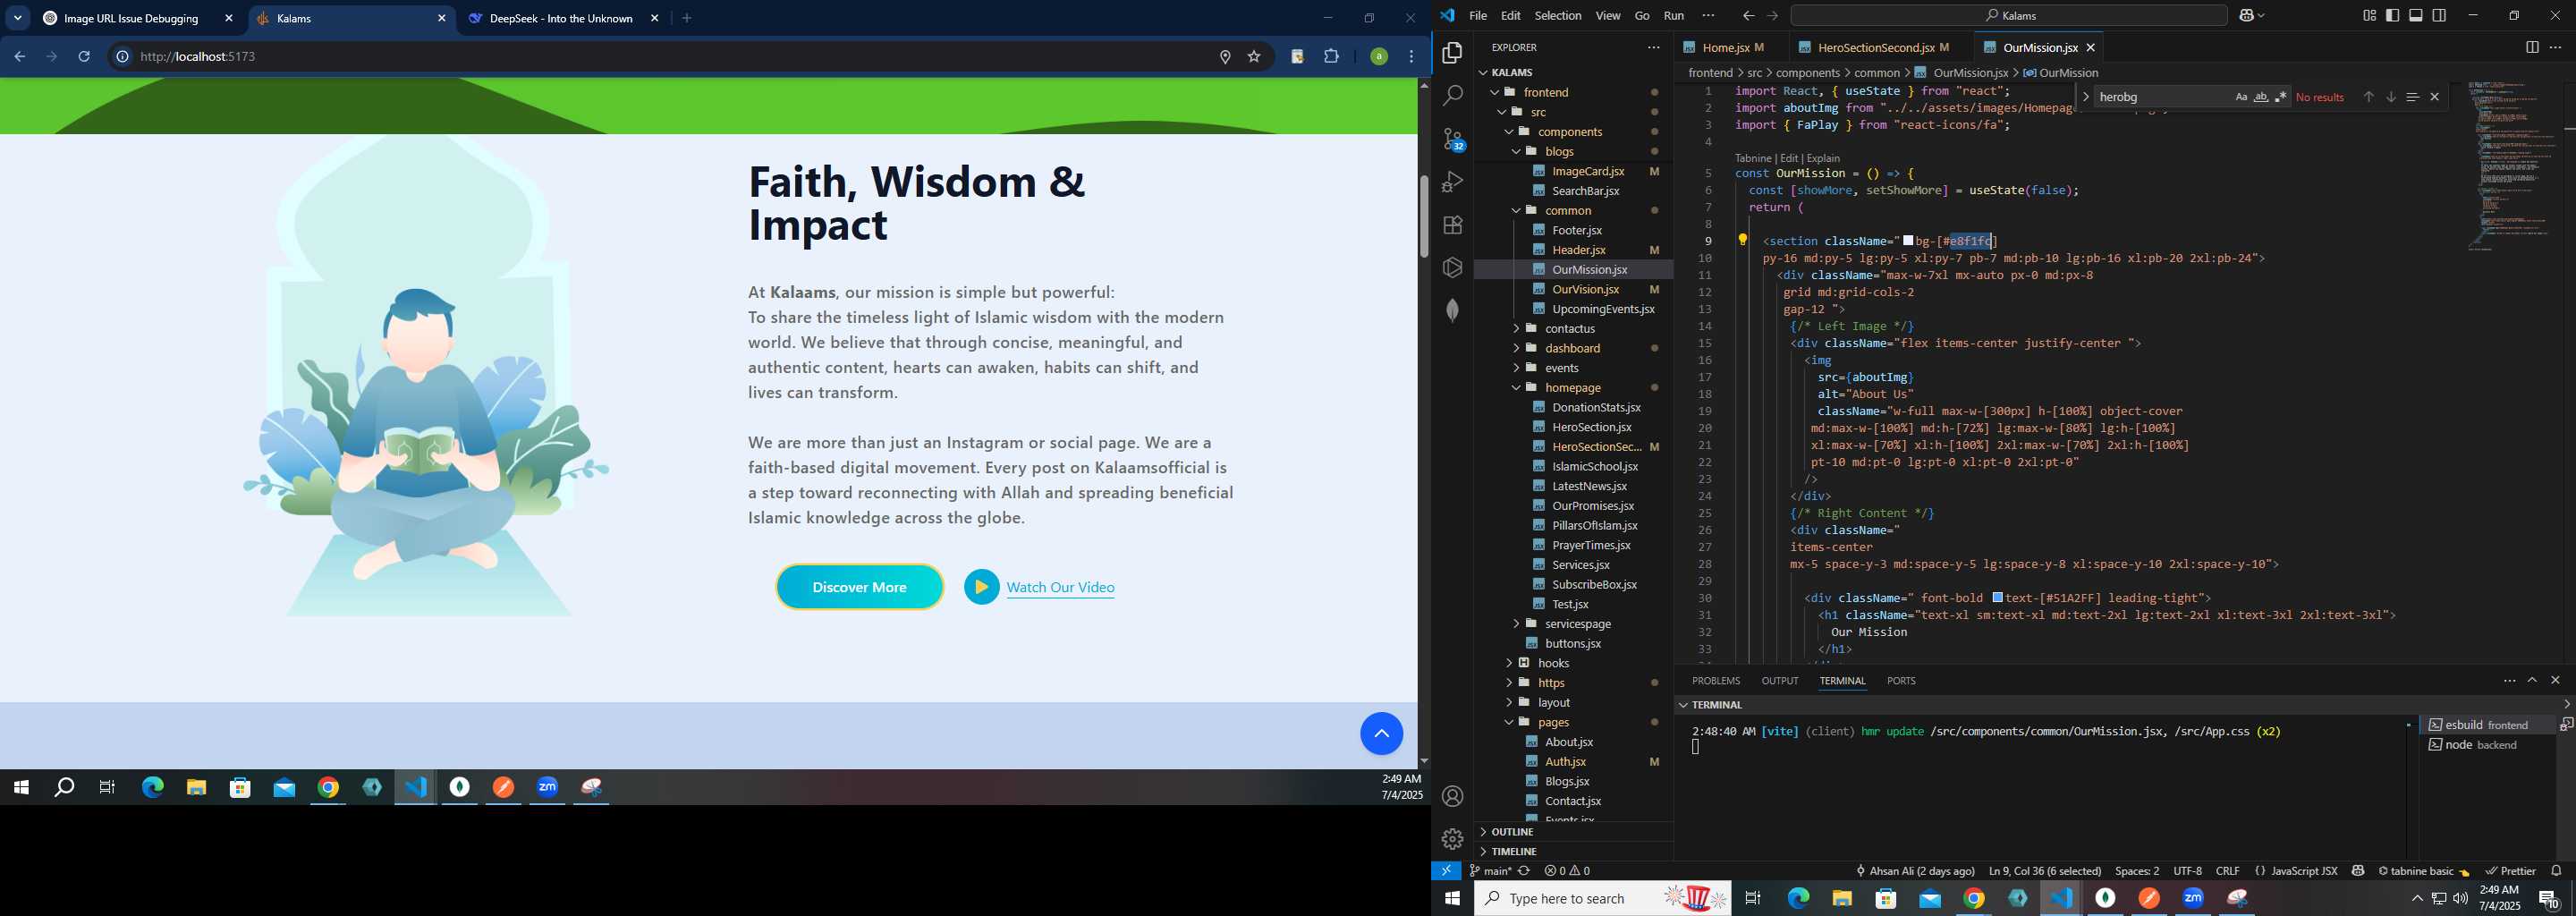Click the lightbulb code action on line 9
2576x916 pixels.
1742,240
